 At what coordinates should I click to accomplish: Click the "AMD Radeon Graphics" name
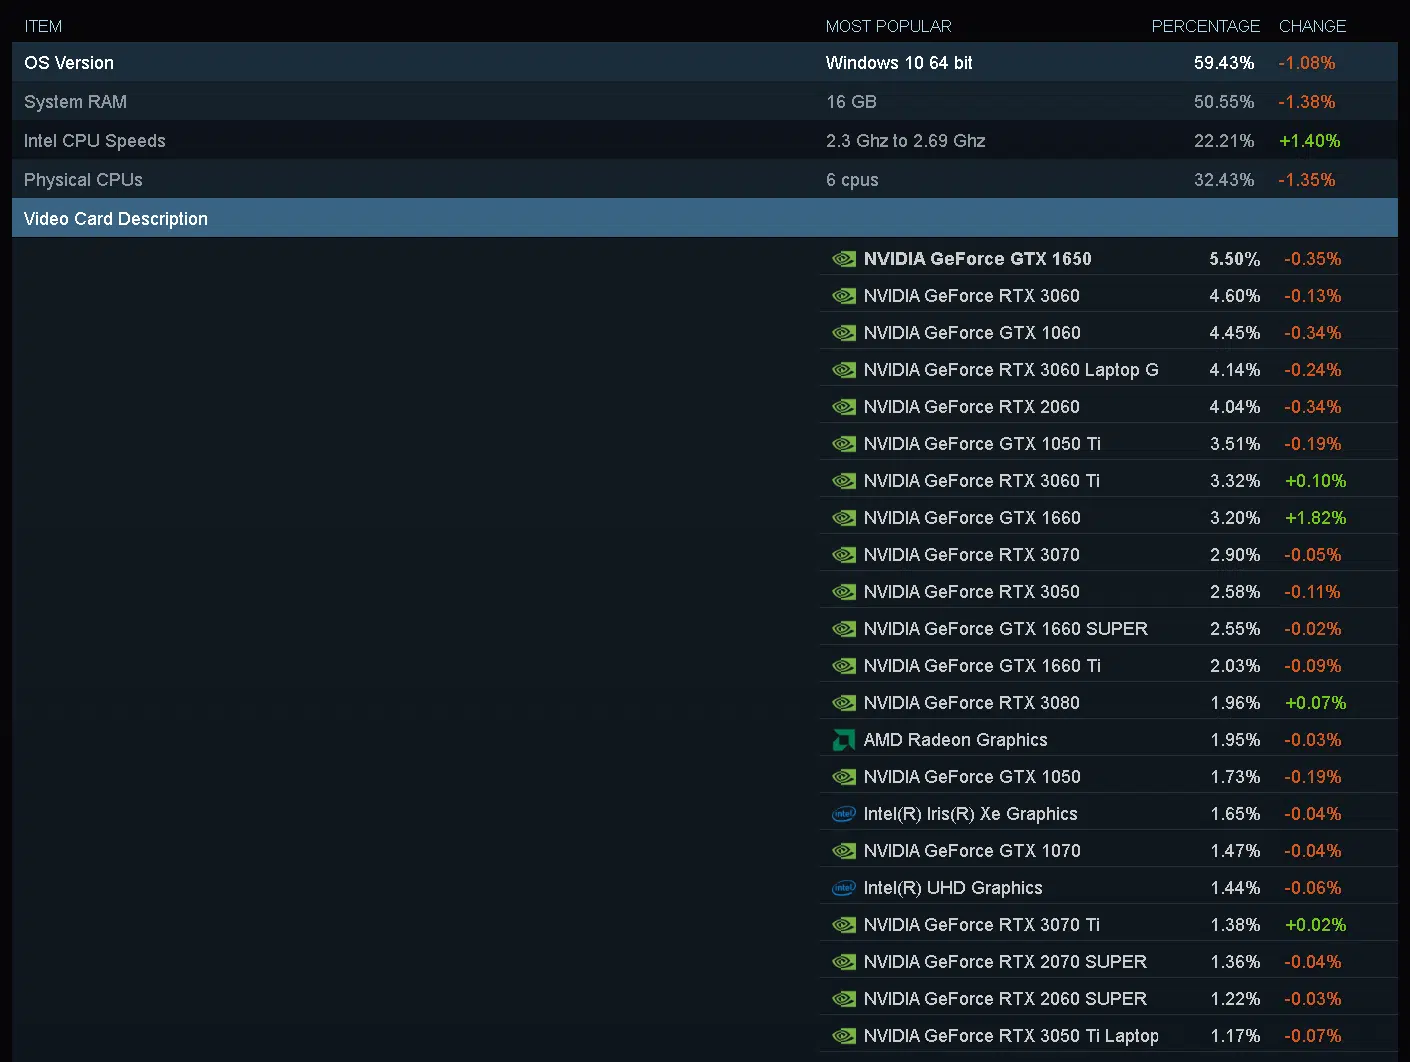click(956, 740)
